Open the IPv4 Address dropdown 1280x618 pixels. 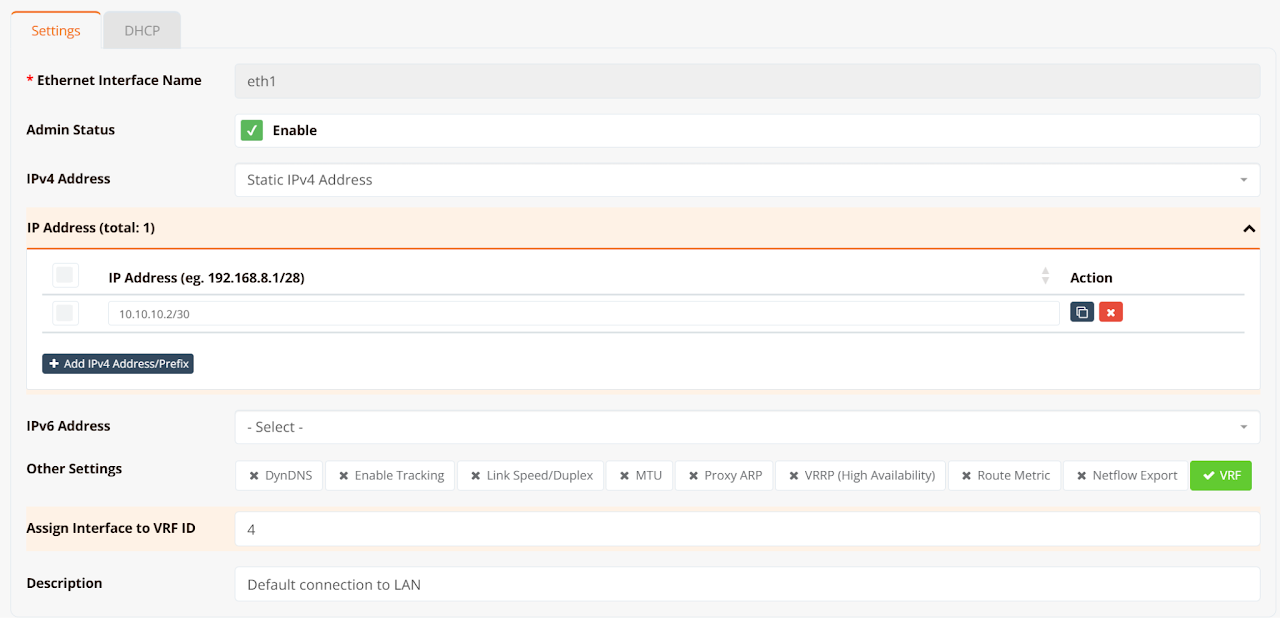point(746,180)
